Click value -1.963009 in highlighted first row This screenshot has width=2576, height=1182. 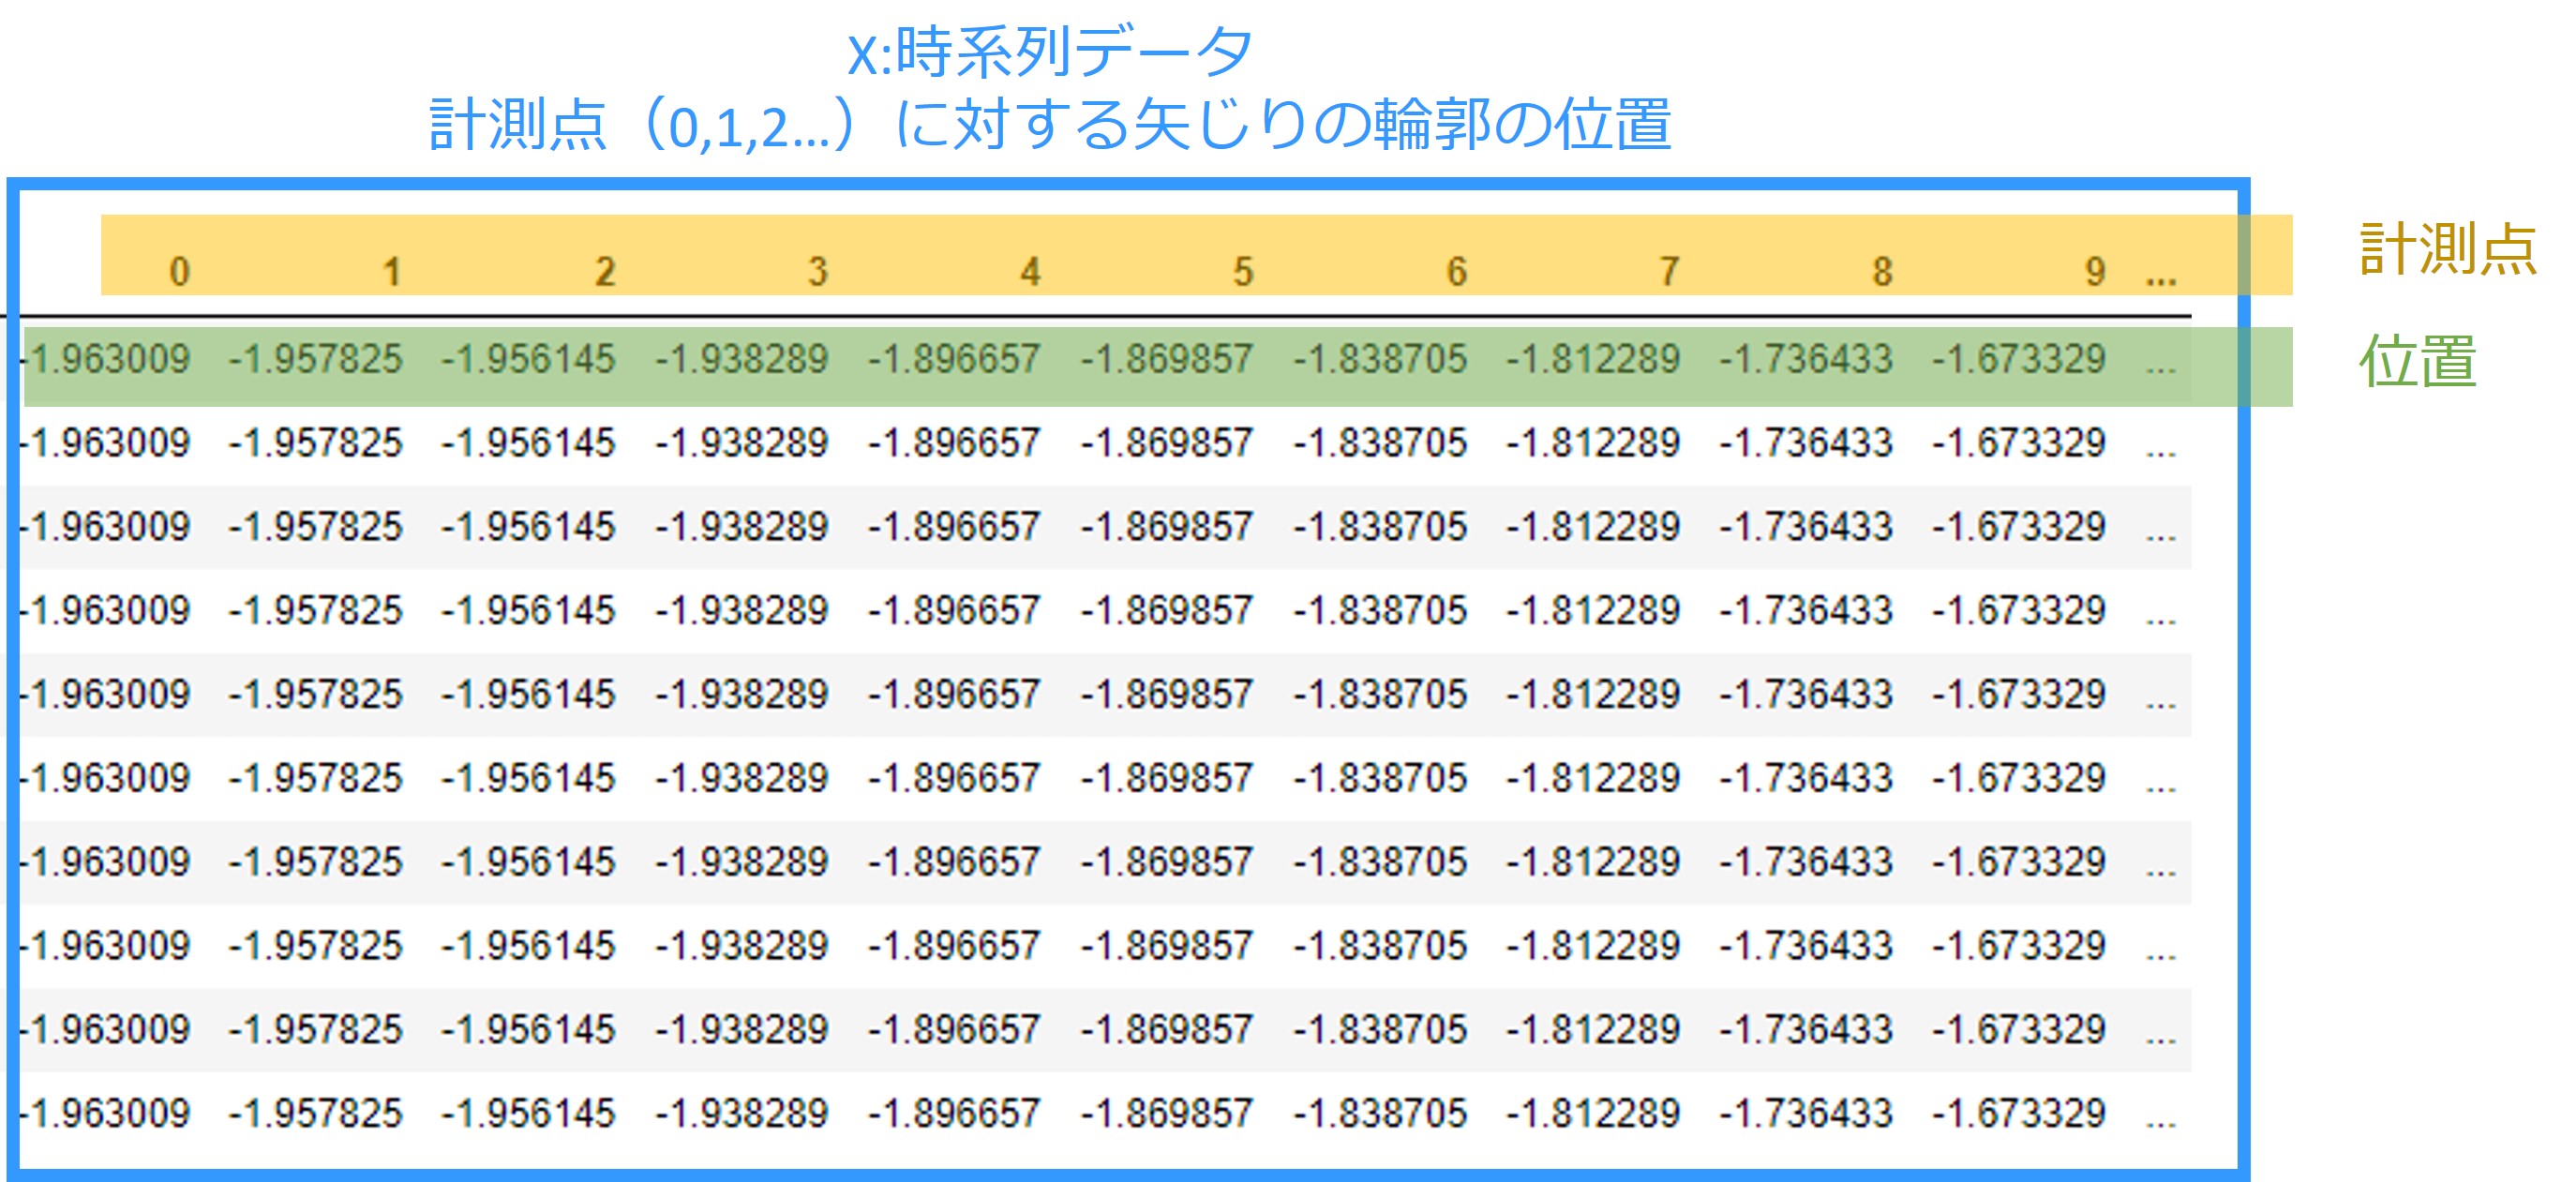109,359
